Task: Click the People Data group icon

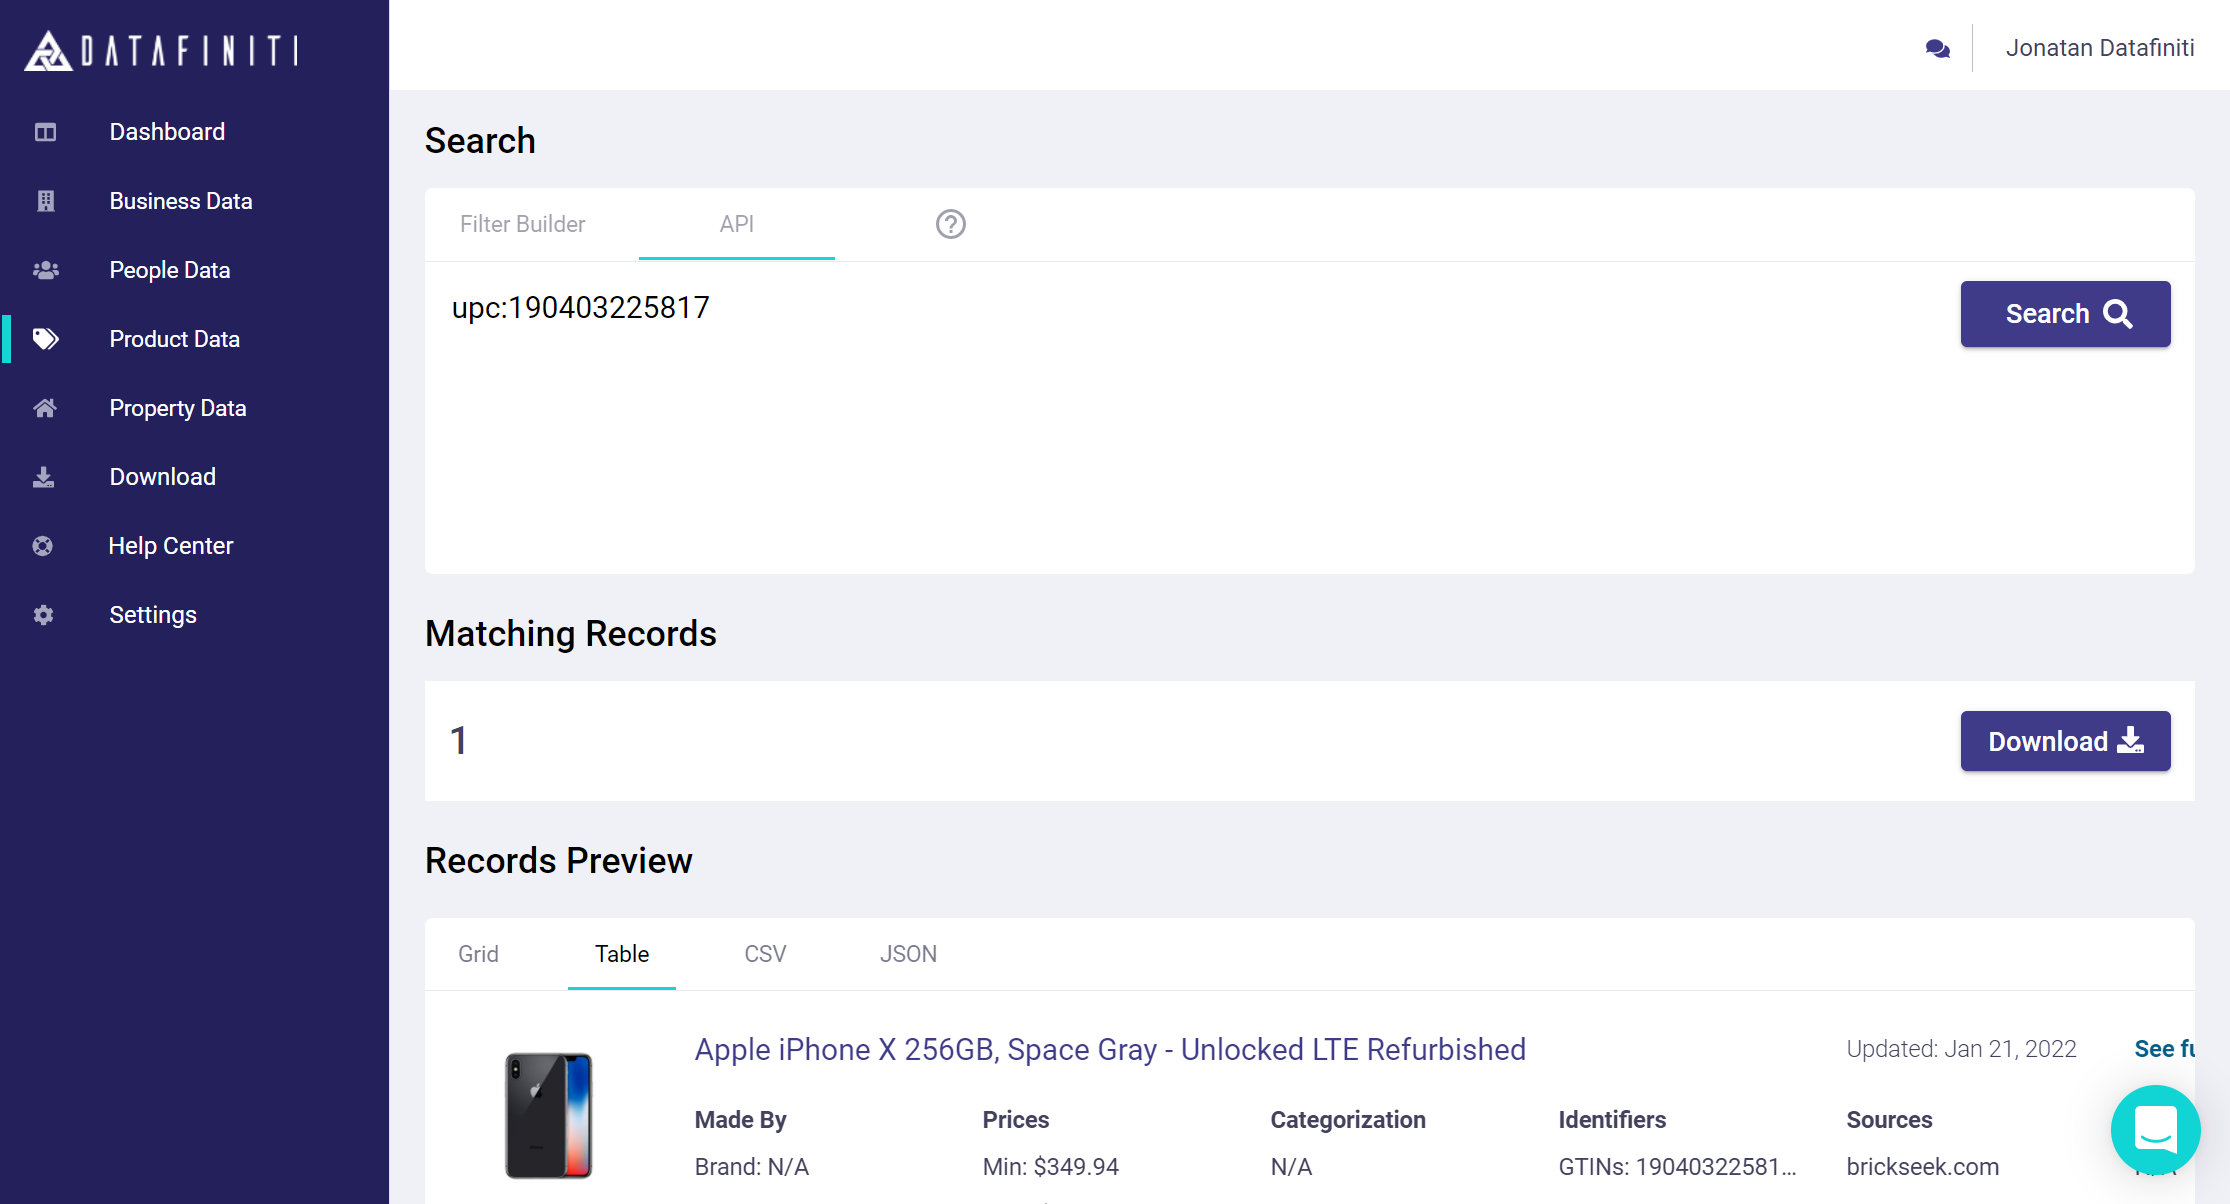Action: pos(45,270)
